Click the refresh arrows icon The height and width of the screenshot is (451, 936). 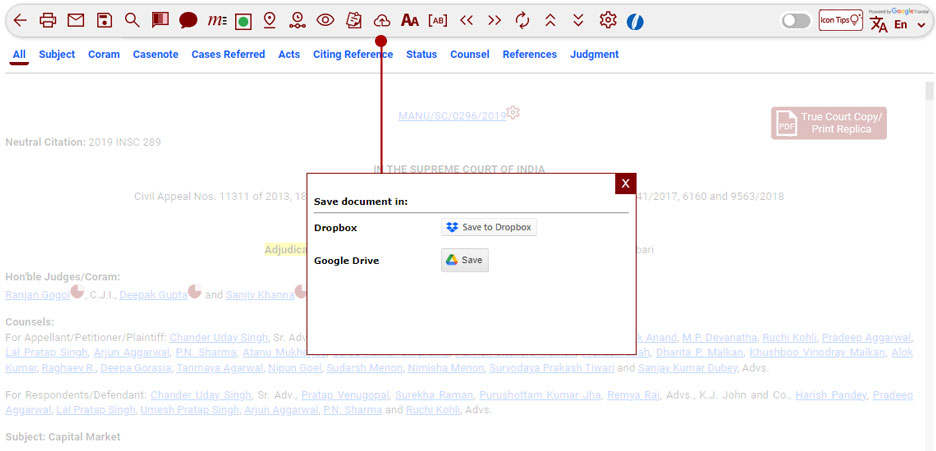(522, 20)
